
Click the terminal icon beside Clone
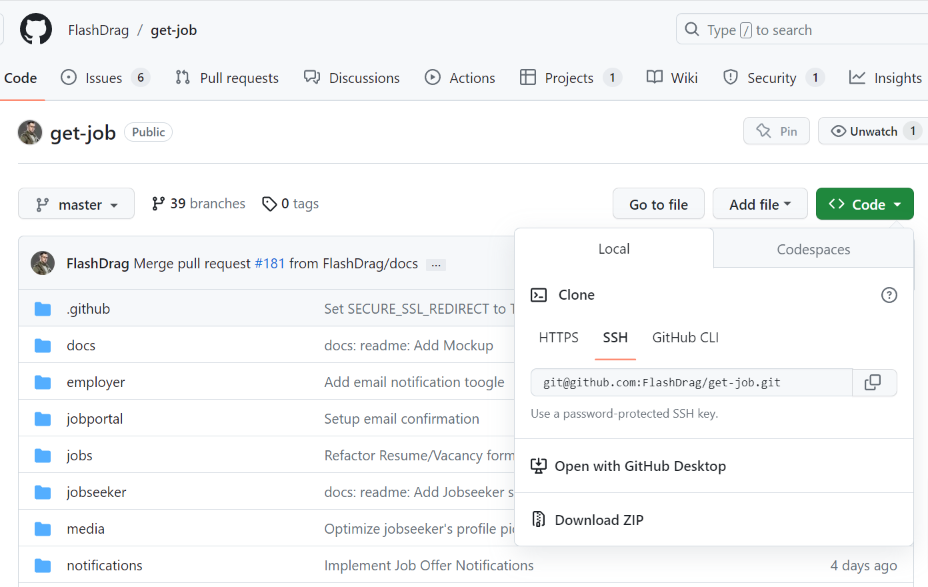click(x=539, y=295)
